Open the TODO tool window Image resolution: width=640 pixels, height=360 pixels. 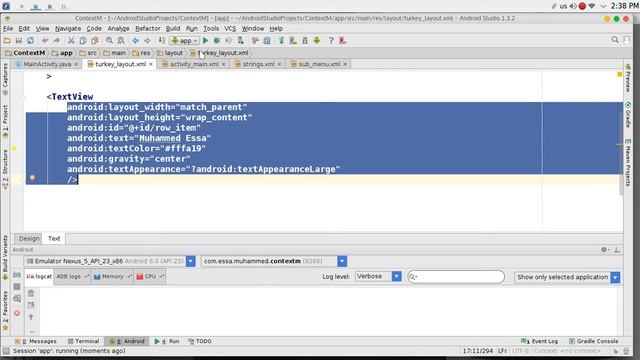click(x=200, y=341)
